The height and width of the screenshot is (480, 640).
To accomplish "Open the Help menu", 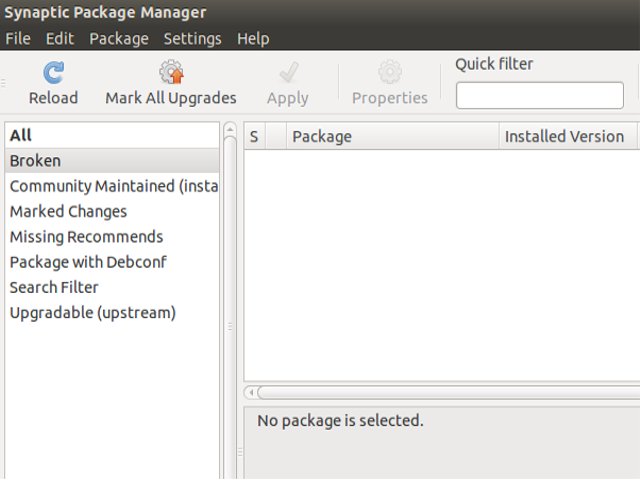I will 253,39.
